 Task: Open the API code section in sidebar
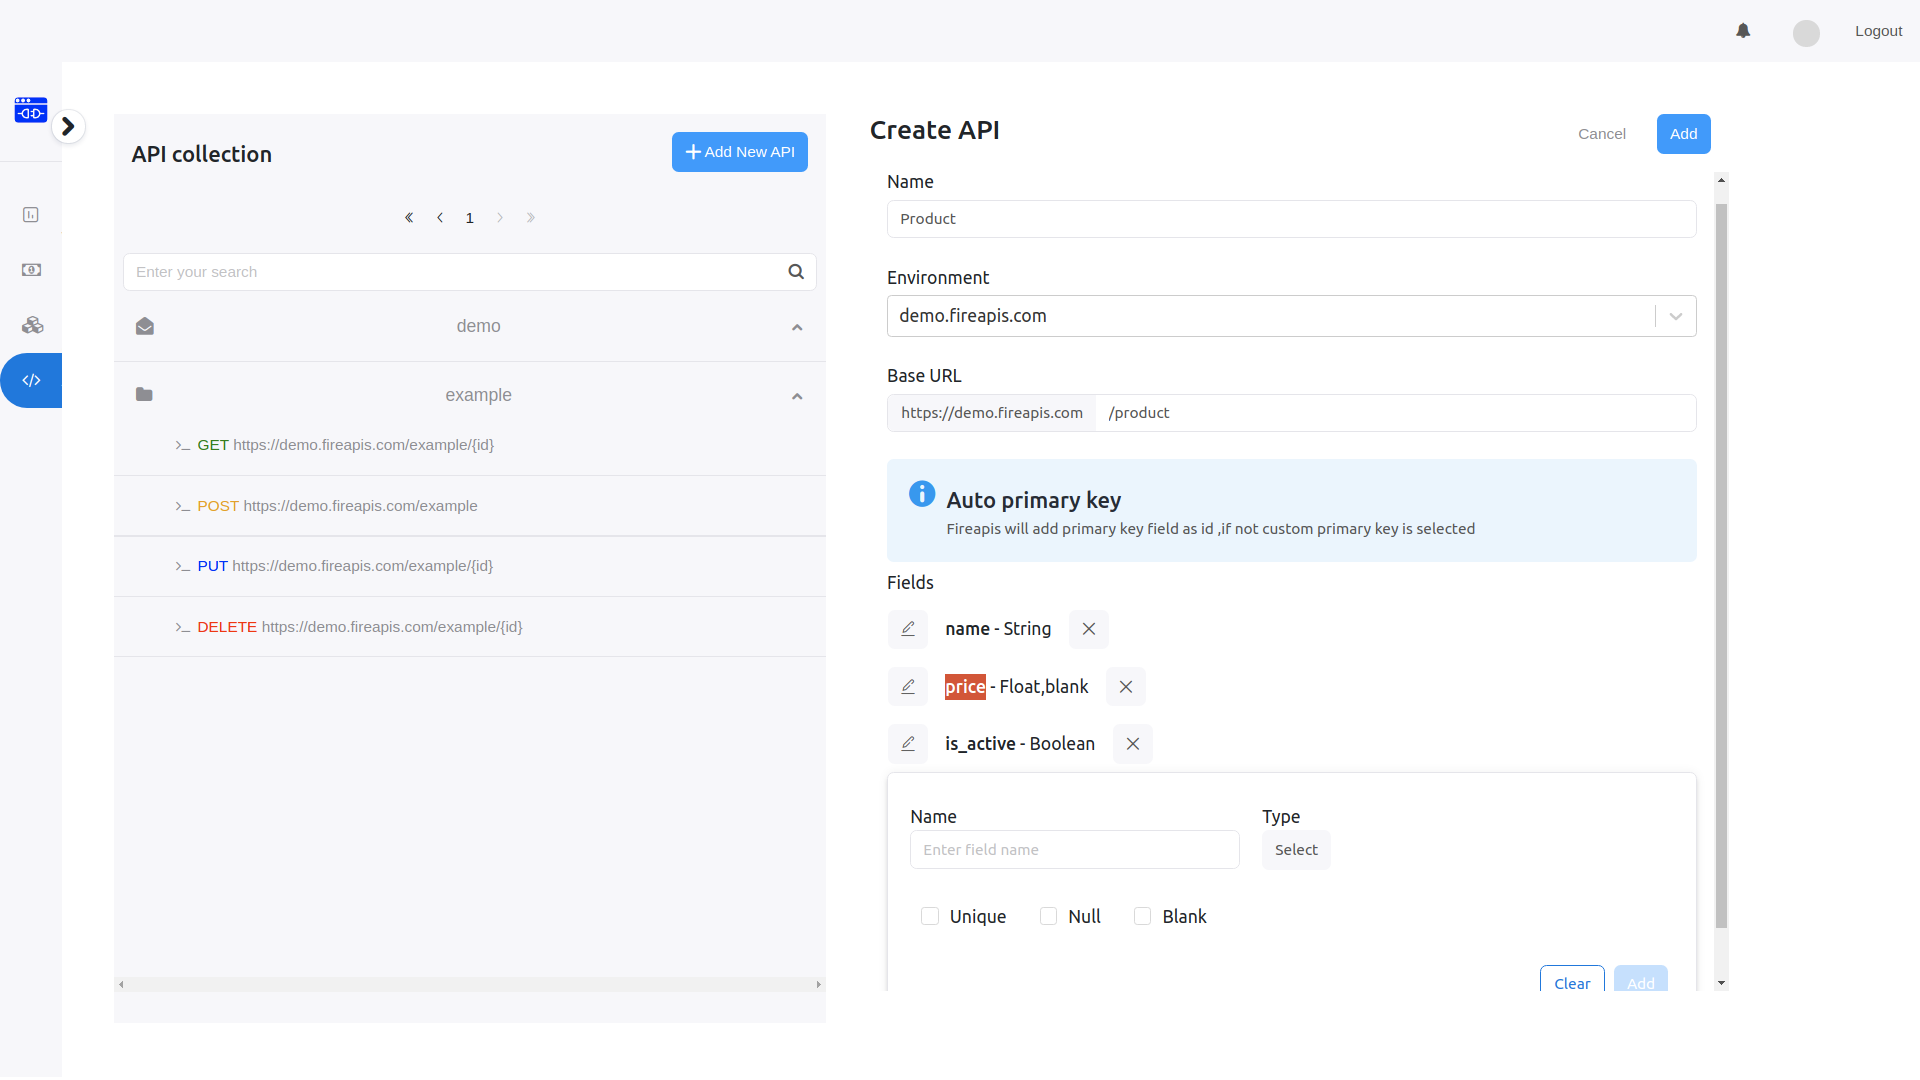(x=31, y=380)
